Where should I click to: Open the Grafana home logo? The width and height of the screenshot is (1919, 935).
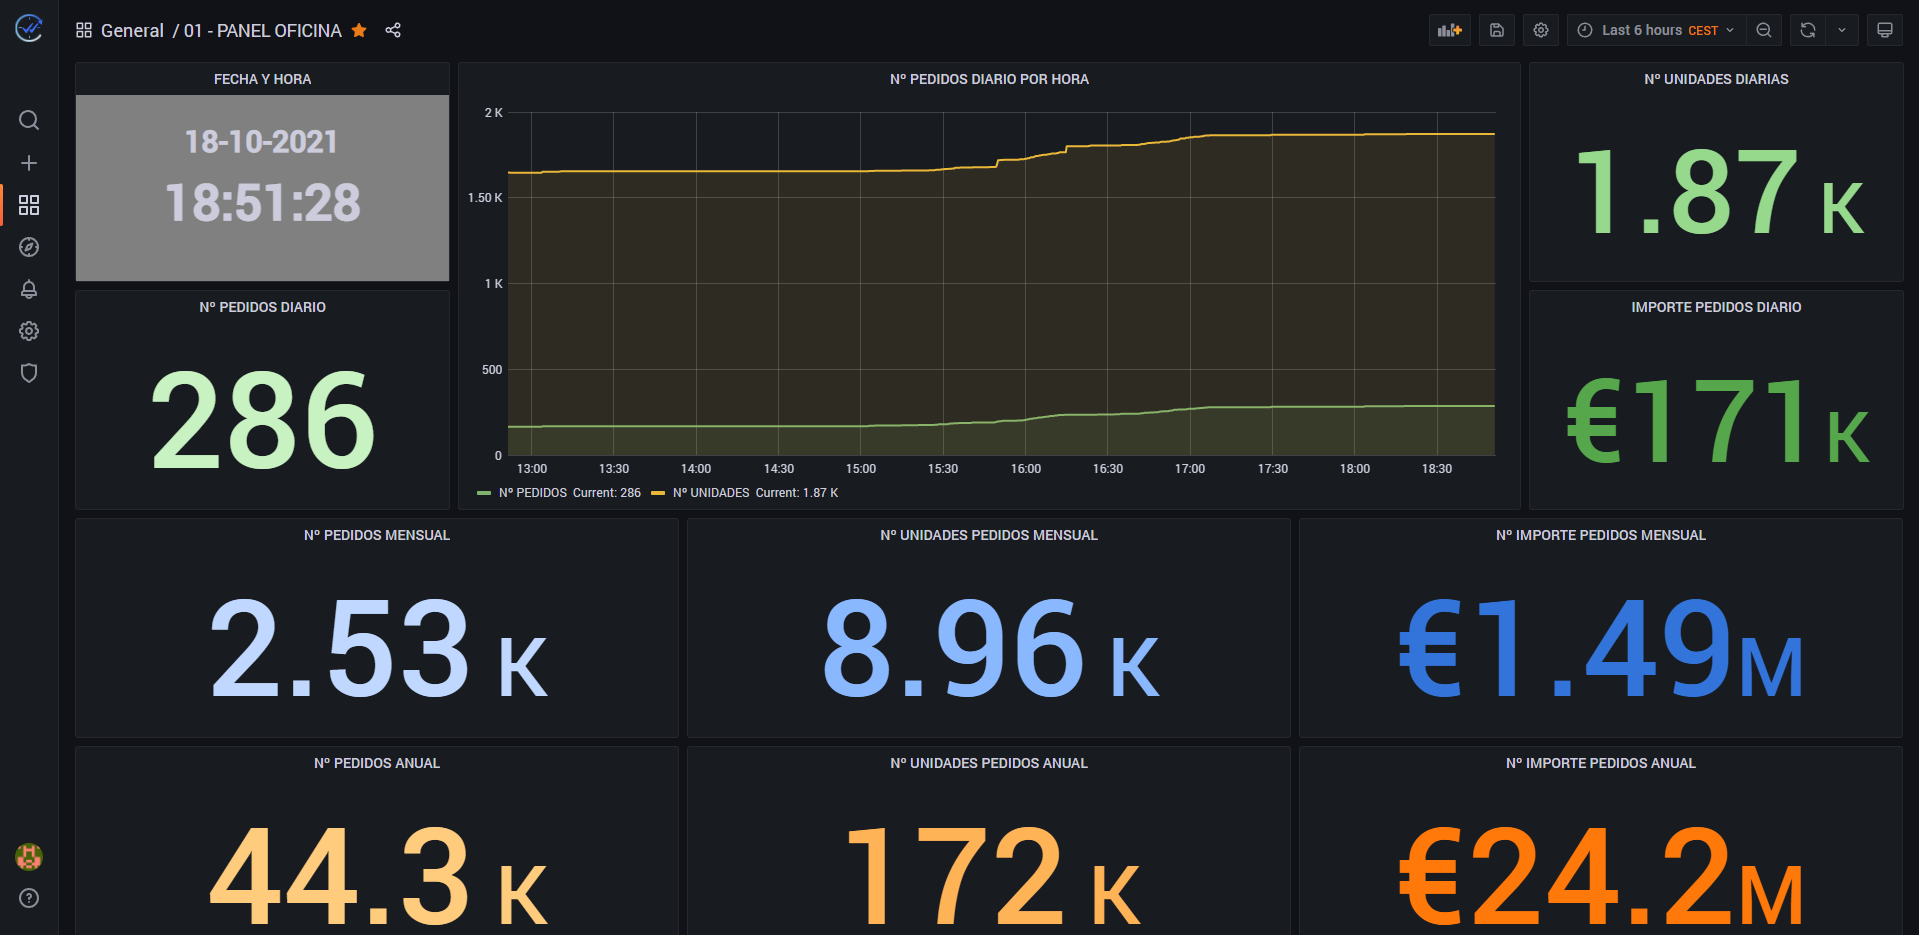[x=29, y=28]
